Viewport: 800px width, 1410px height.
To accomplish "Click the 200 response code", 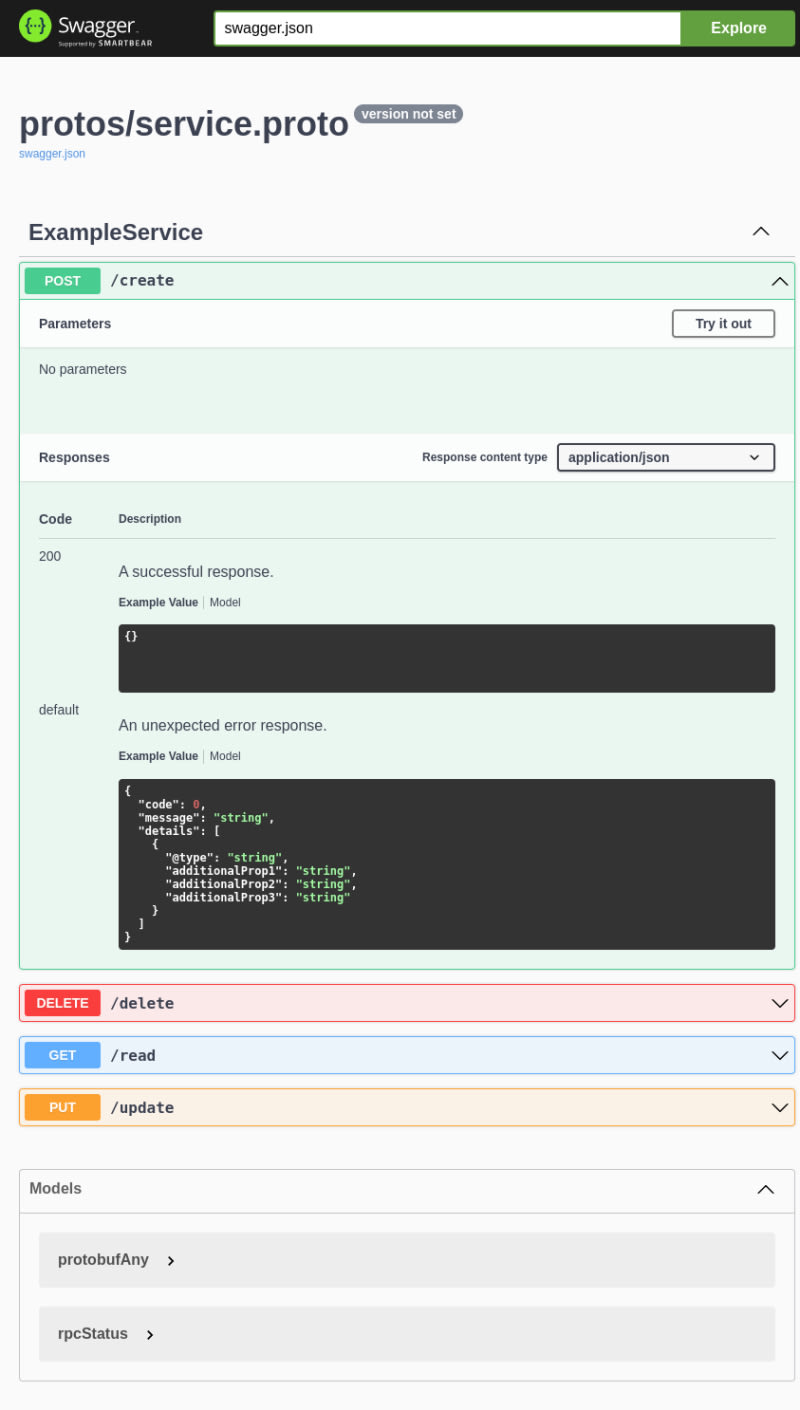I will tap(50, 556).
